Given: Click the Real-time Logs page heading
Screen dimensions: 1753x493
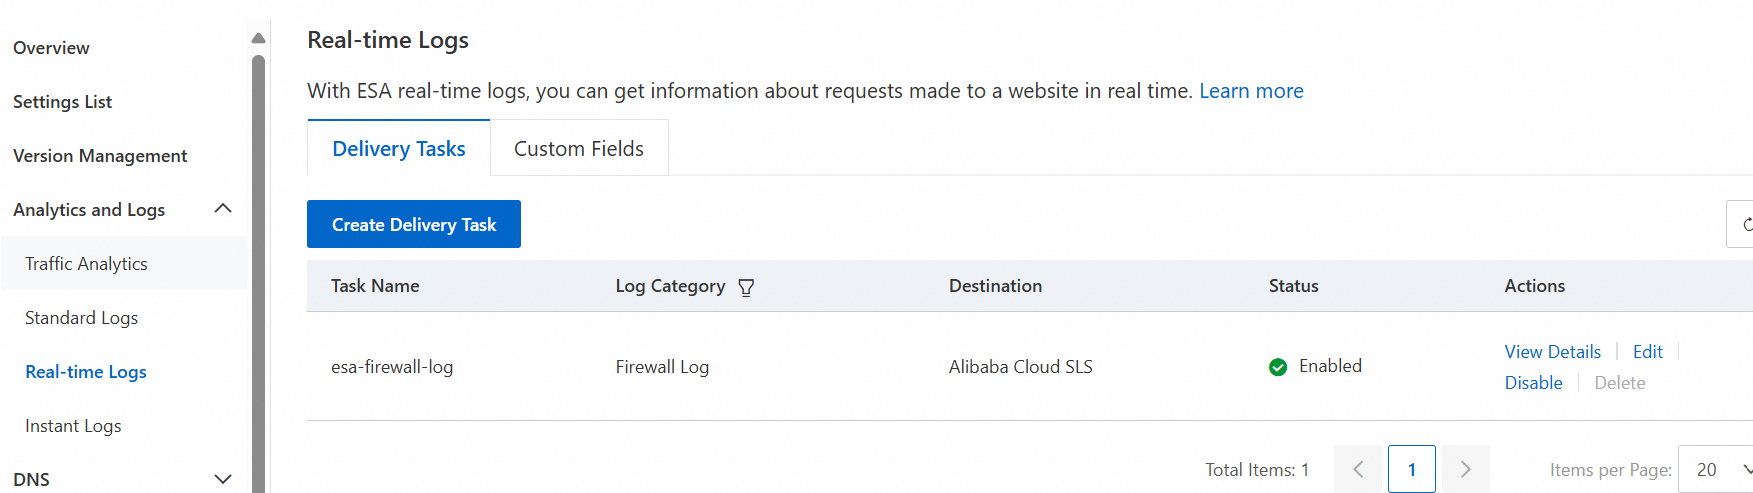Looking at the screenshot, I should tap(388, 40).
